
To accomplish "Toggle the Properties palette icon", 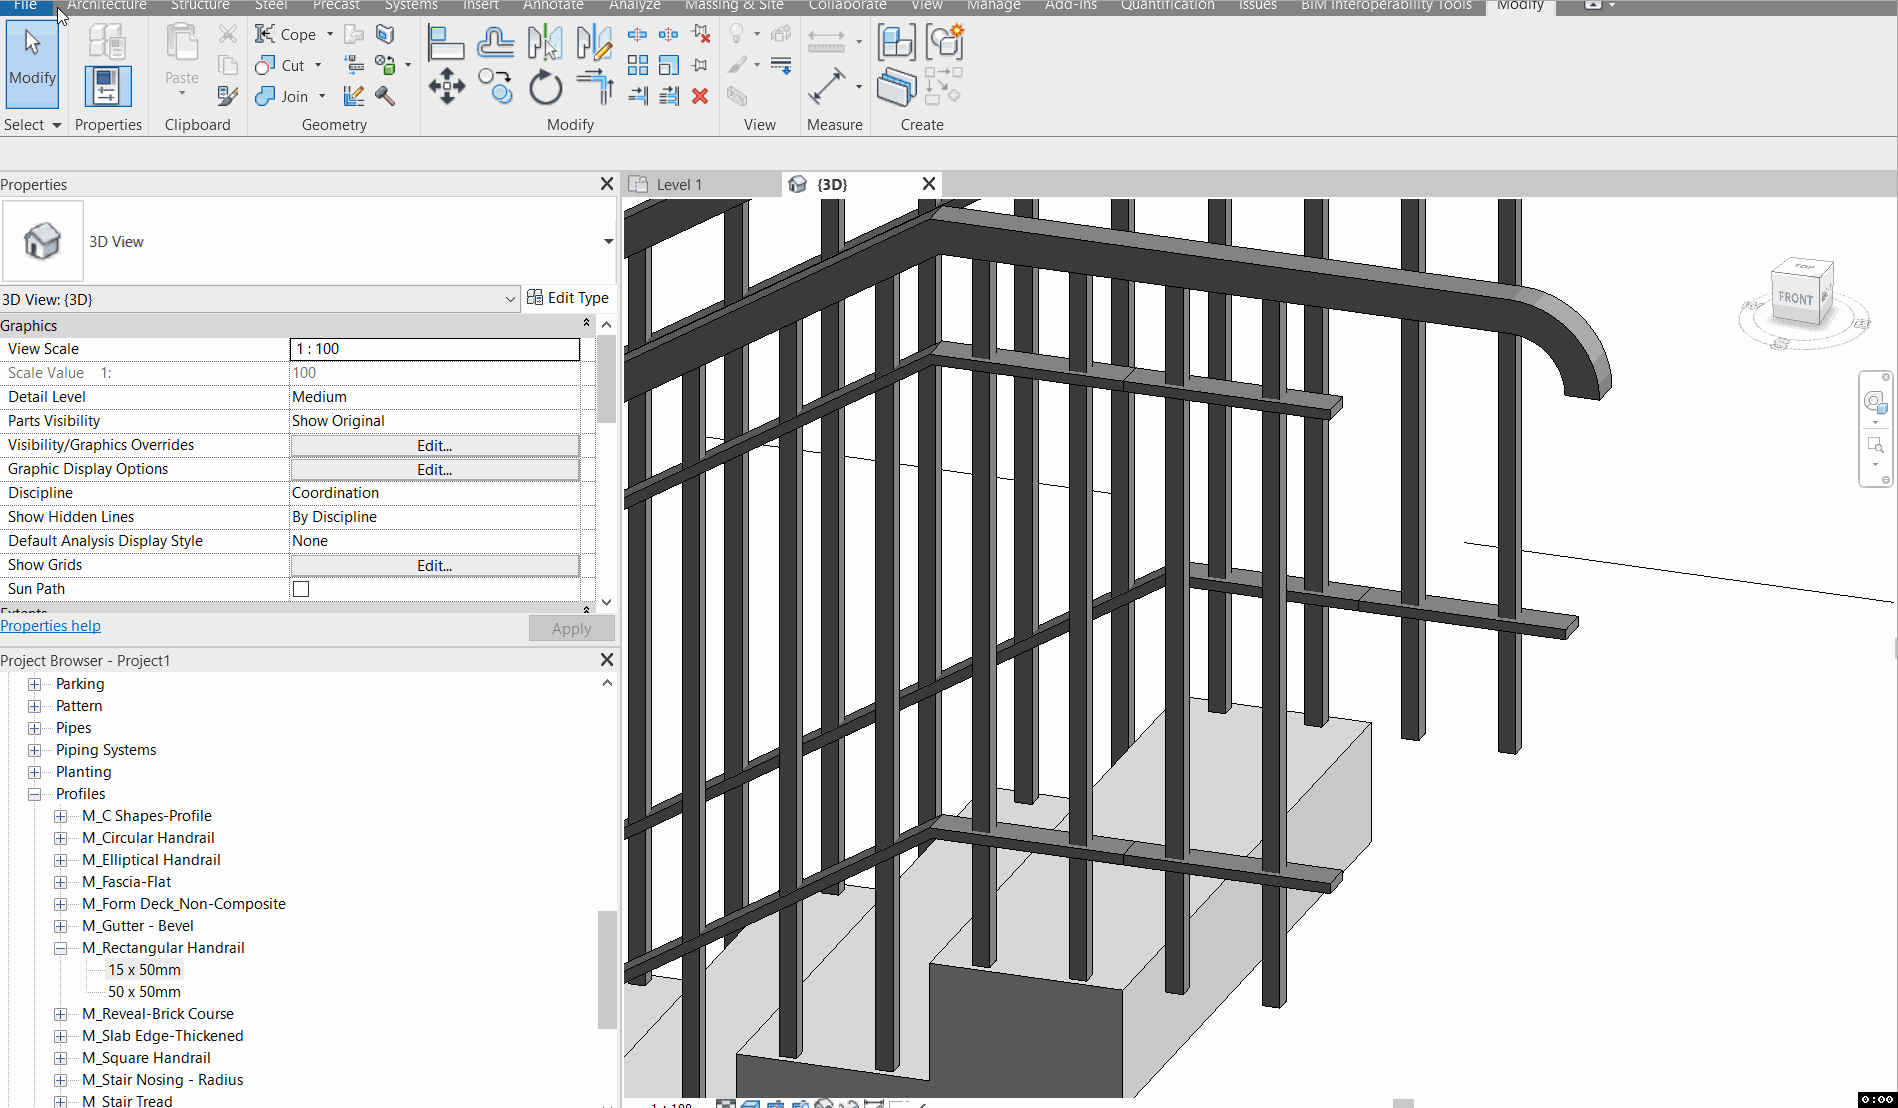I will coord(107,87).
